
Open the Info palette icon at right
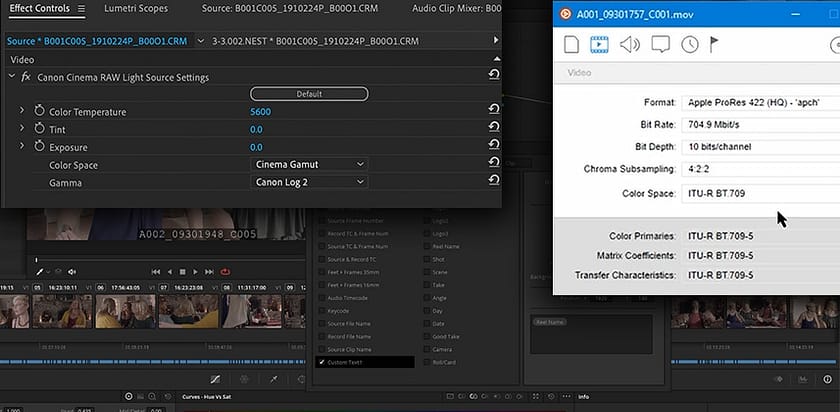(x=828, y=379)
